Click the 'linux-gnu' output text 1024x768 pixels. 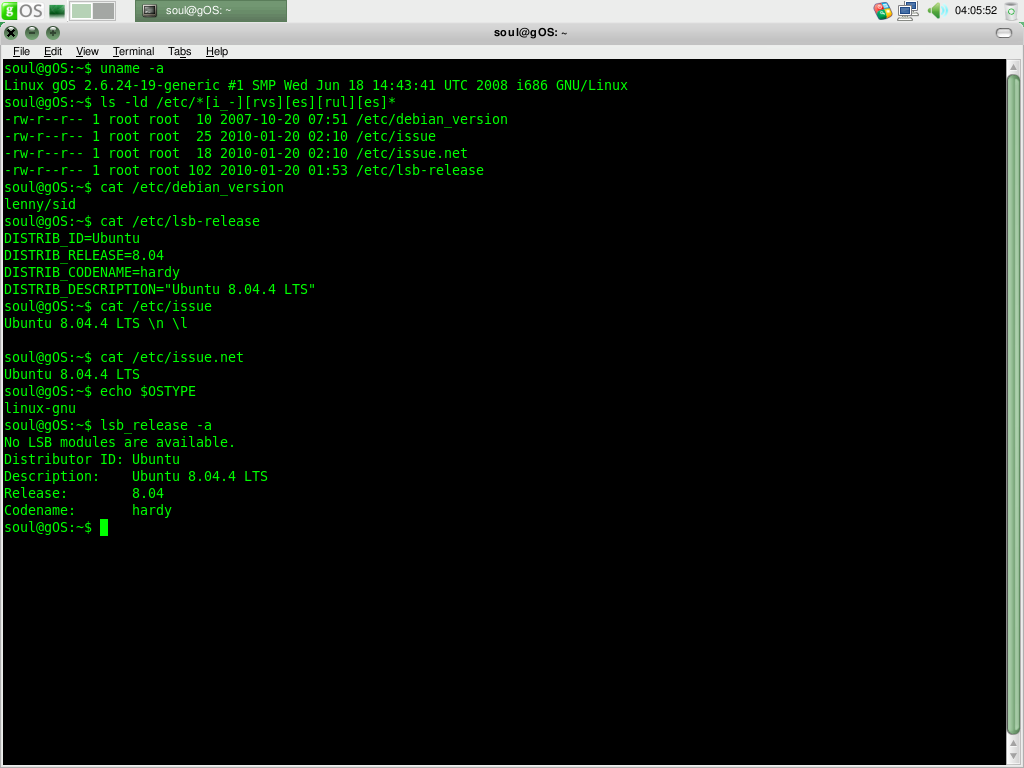(x=40, y=408)
